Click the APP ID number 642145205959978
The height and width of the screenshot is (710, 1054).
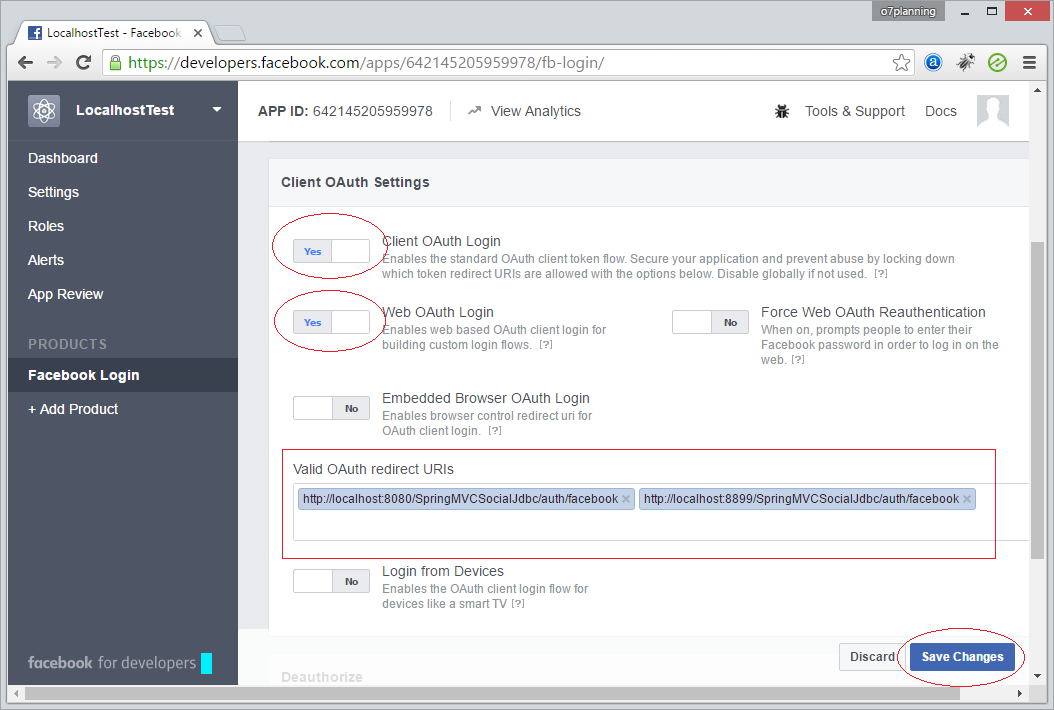click(x=373, y=111)
